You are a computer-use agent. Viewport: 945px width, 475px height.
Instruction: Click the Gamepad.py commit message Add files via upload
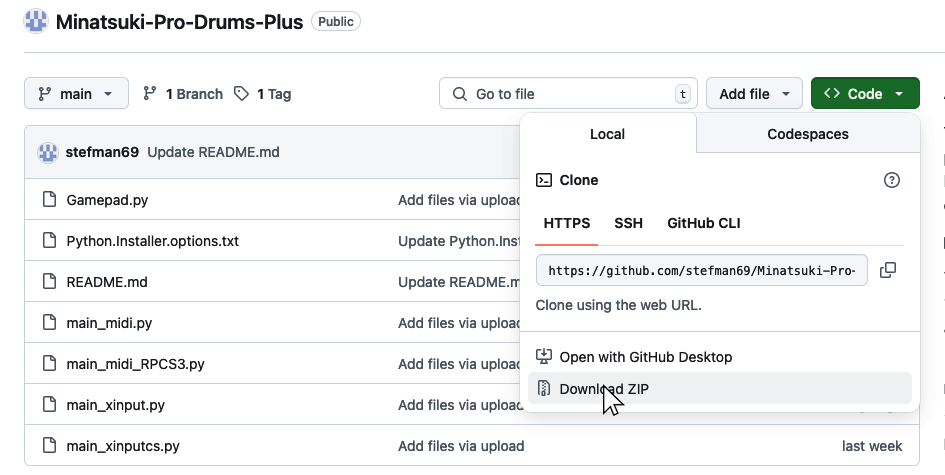pyautogui.click(x=459, y=200)
